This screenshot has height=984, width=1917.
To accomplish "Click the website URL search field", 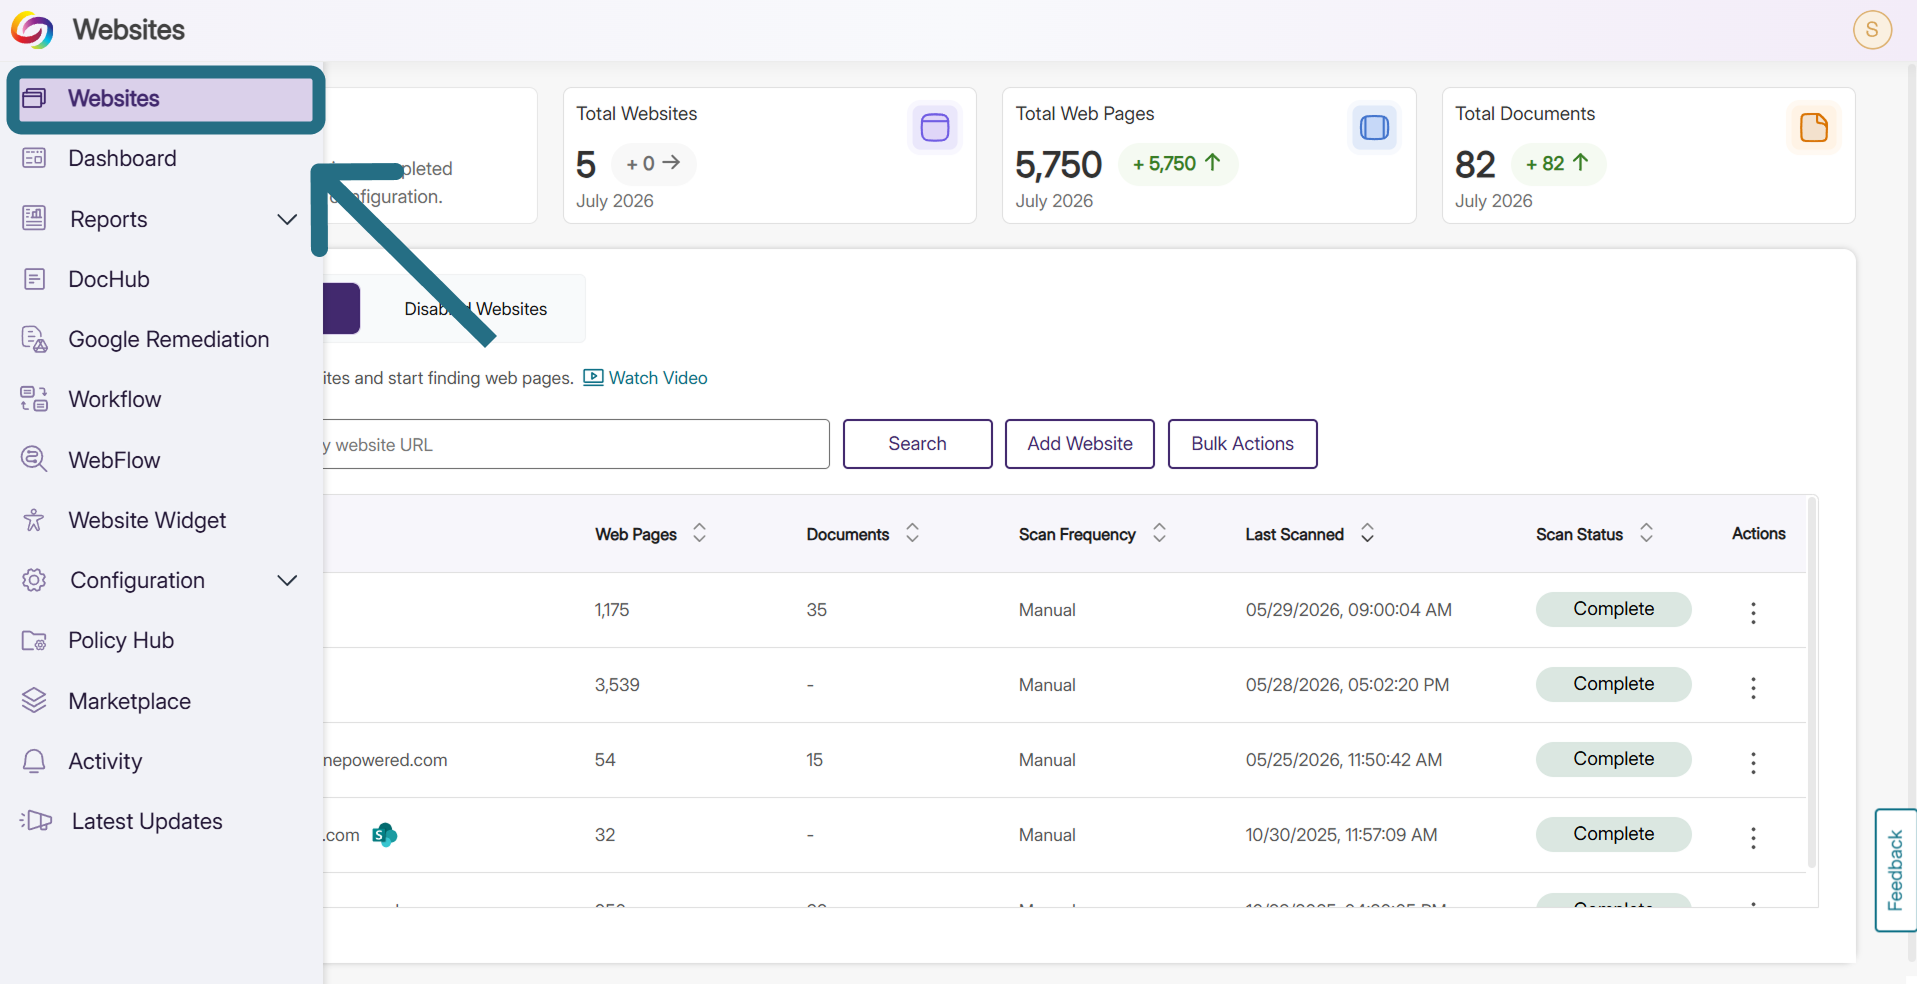I will coord(576,444).
